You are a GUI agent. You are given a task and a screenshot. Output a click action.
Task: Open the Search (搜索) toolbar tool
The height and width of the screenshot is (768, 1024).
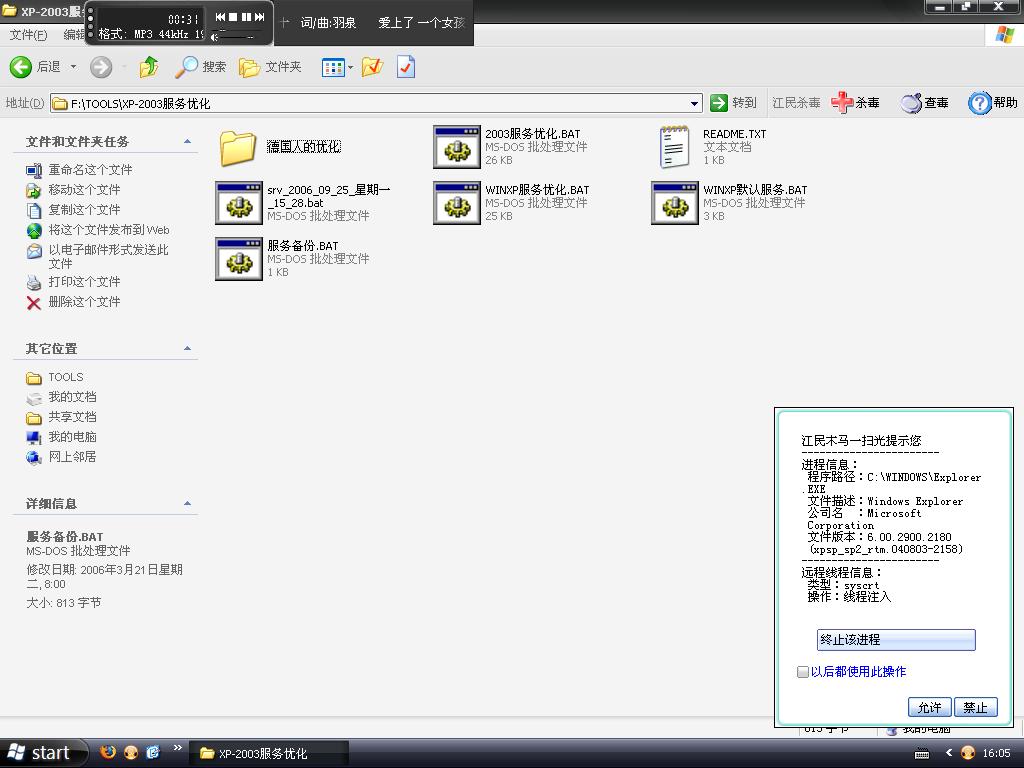click(x=201, y=67)
